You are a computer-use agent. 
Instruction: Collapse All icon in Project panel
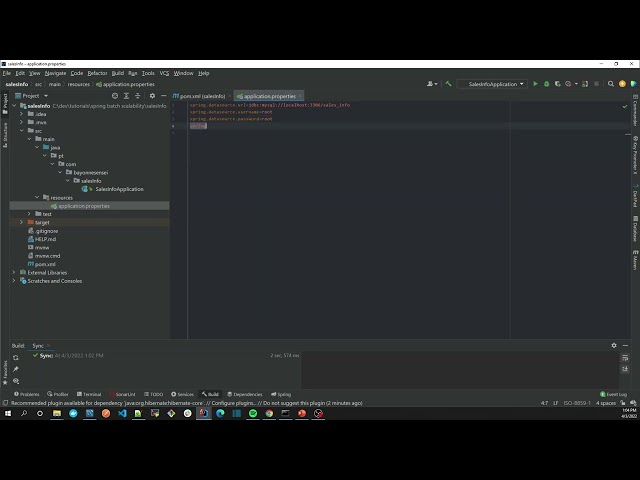(x=138, y=96)
